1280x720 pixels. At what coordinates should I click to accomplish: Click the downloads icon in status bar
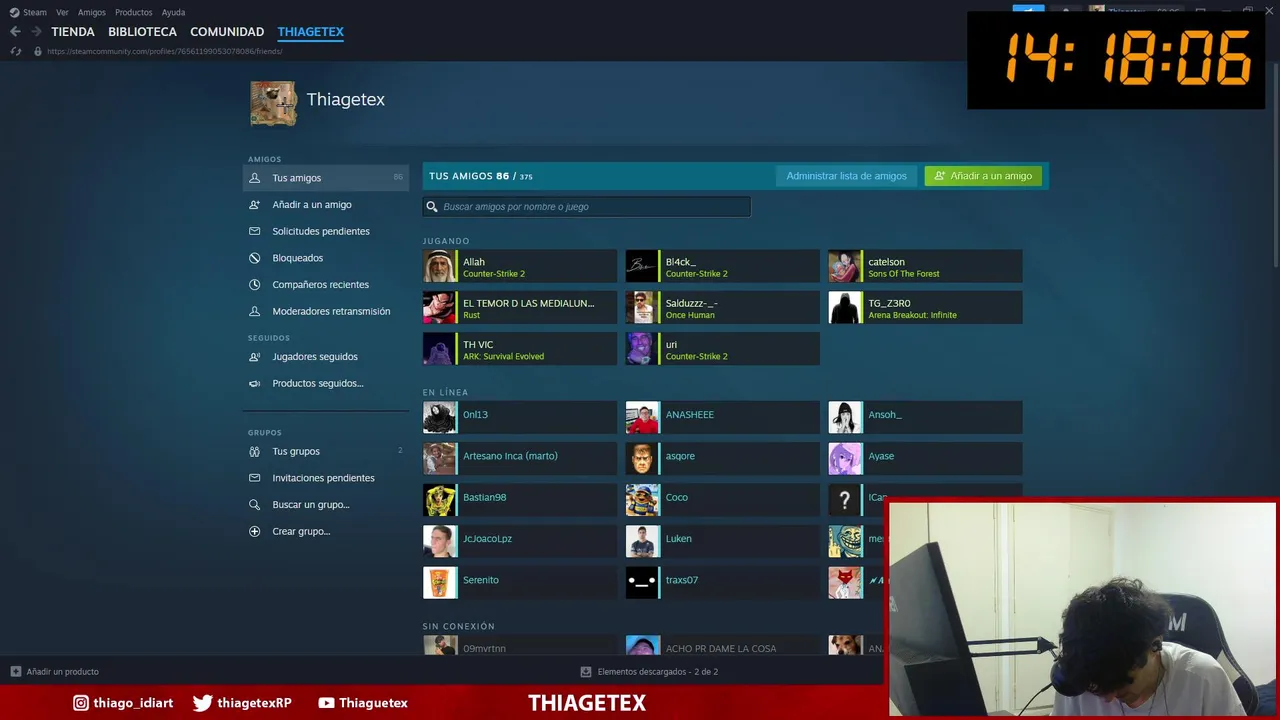tap(586, 672)
